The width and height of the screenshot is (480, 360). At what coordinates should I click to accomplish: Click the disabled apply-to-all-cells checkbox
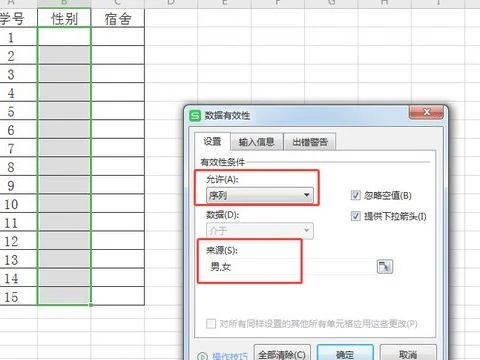pyautogui.click(x=211, y=323)
